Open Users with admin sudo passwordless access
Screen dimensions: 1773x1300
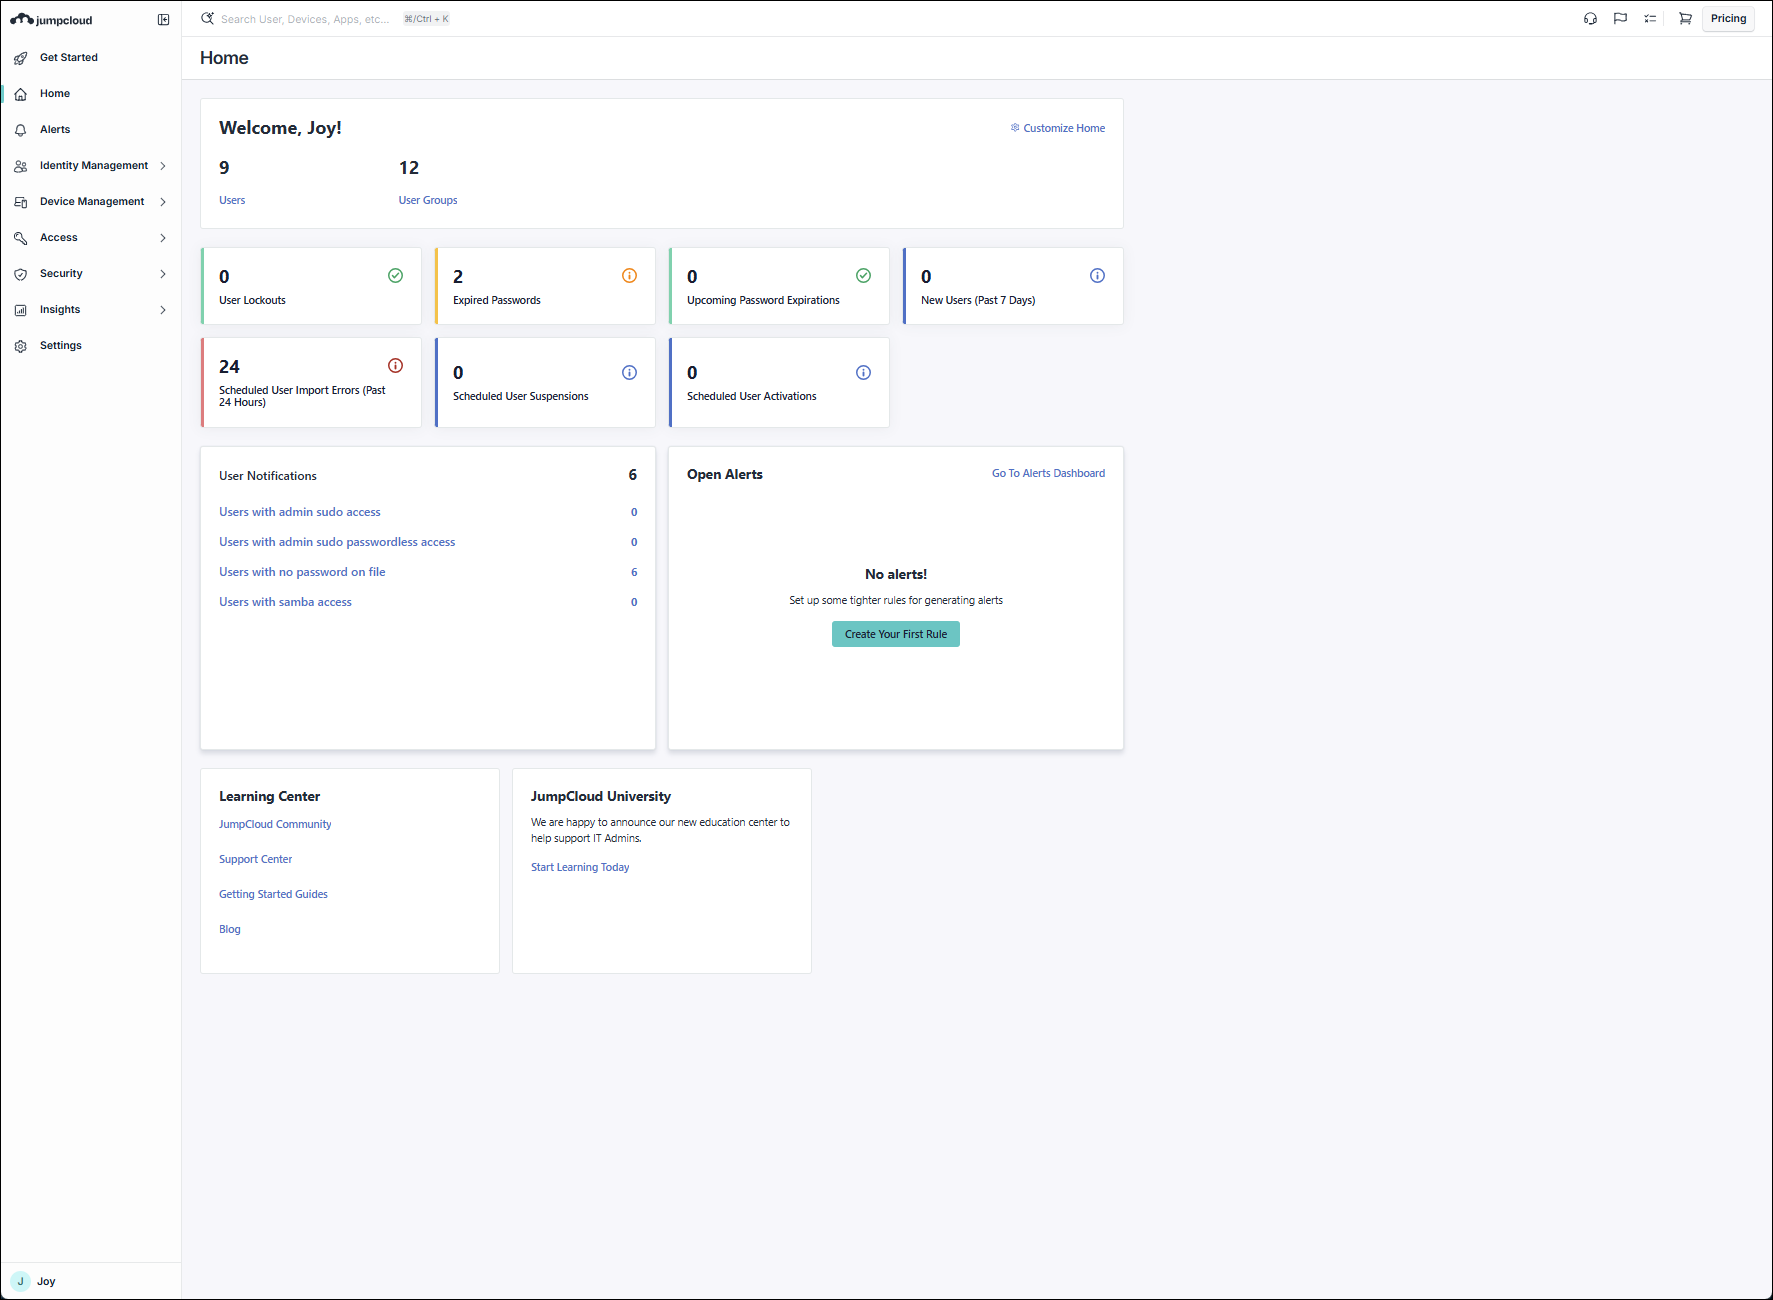click(x=337, y=542)
